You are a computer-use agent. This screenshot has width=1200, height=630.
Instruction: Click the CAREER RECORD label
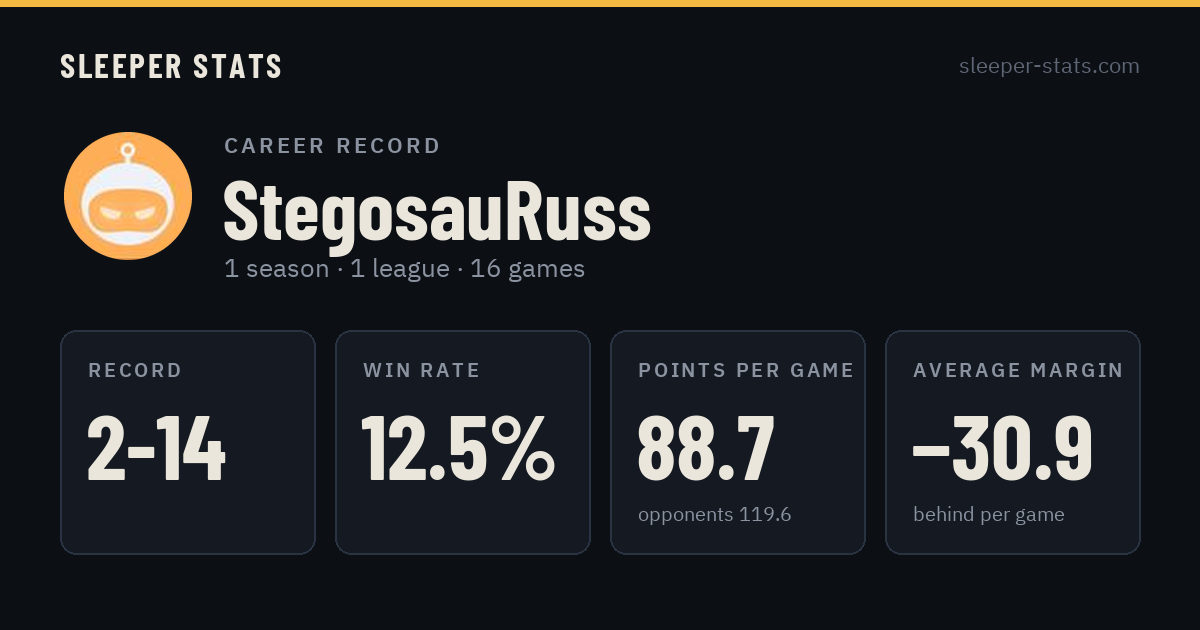333,146
